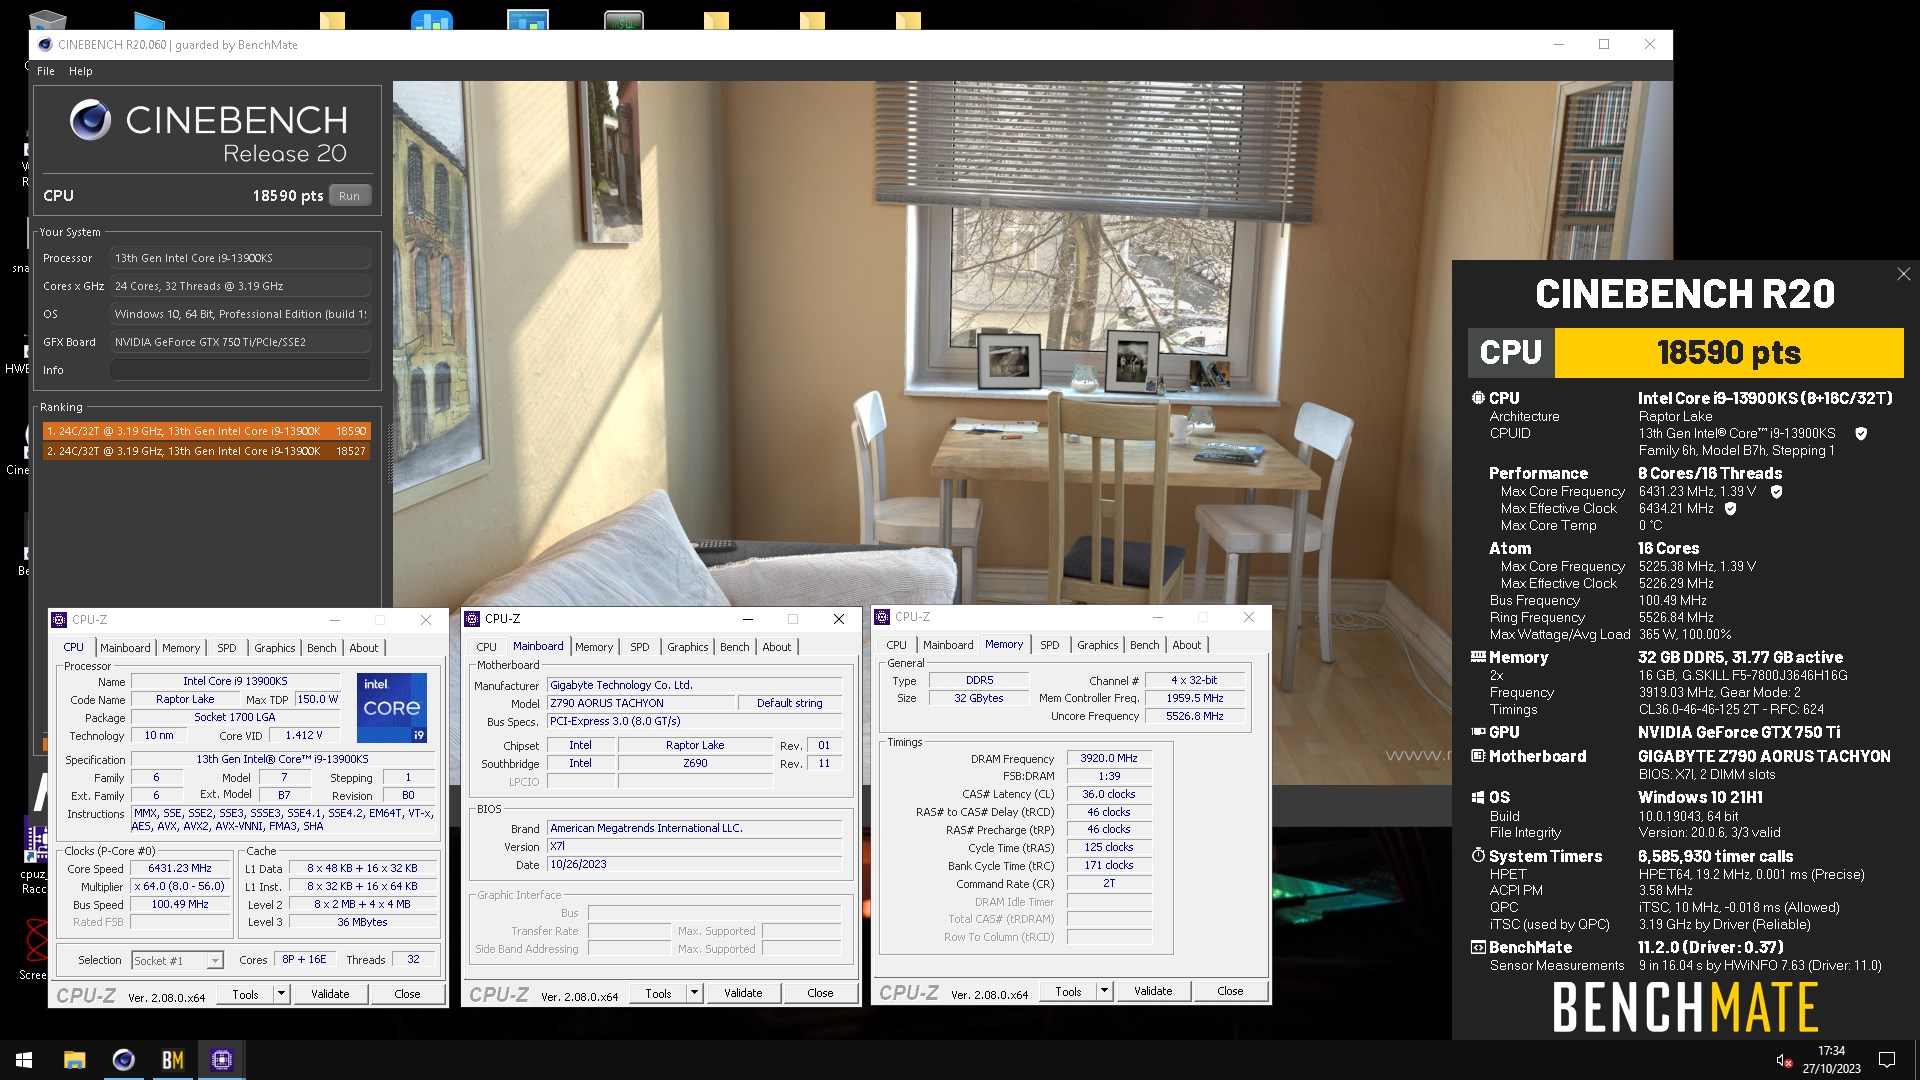The width and height of the screenshot is (1920, 1080).
Task: Click Validate in the first CPU-Z window
Action: click(330, 994)
